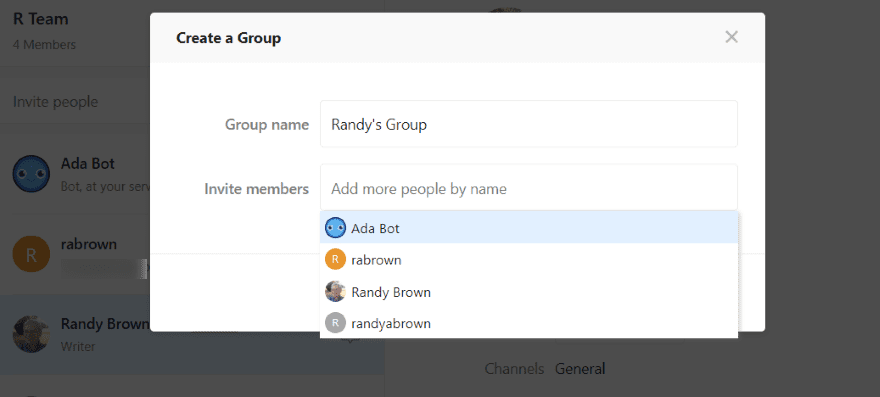Pick randyabrown from suggestions list
880x397 pixels.
(x=529, y=323)
